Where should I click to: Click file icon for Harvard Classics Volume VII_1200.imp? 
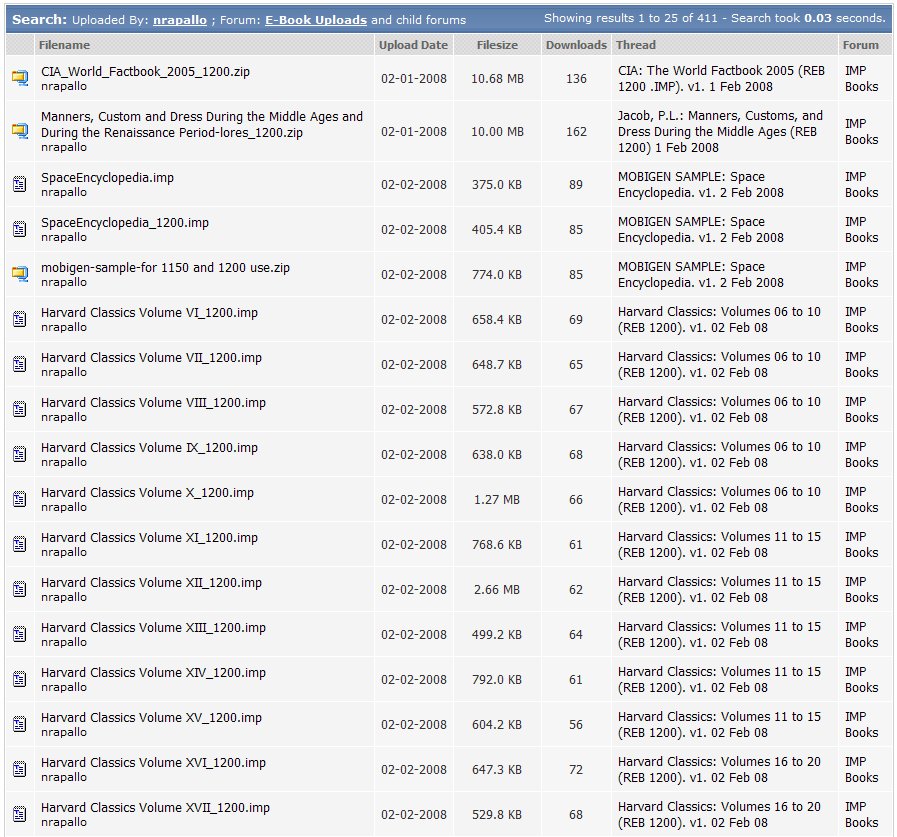[19, 364]
